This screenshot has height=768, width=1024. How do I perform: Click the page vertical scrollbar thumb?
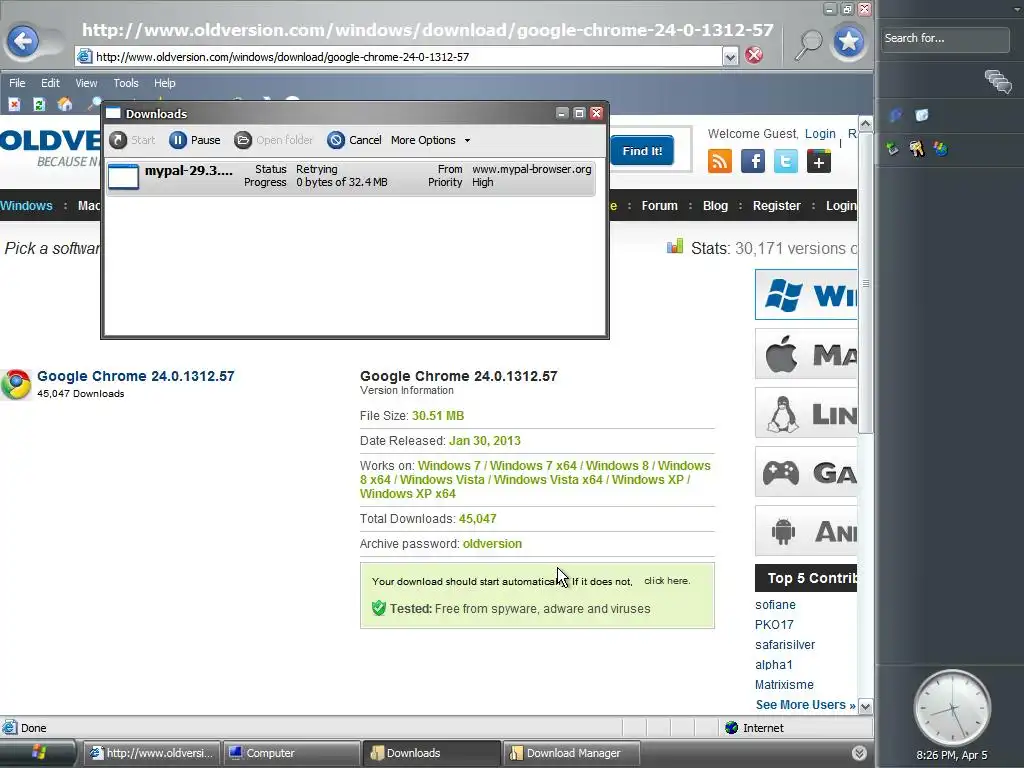(x=865, y=283)
